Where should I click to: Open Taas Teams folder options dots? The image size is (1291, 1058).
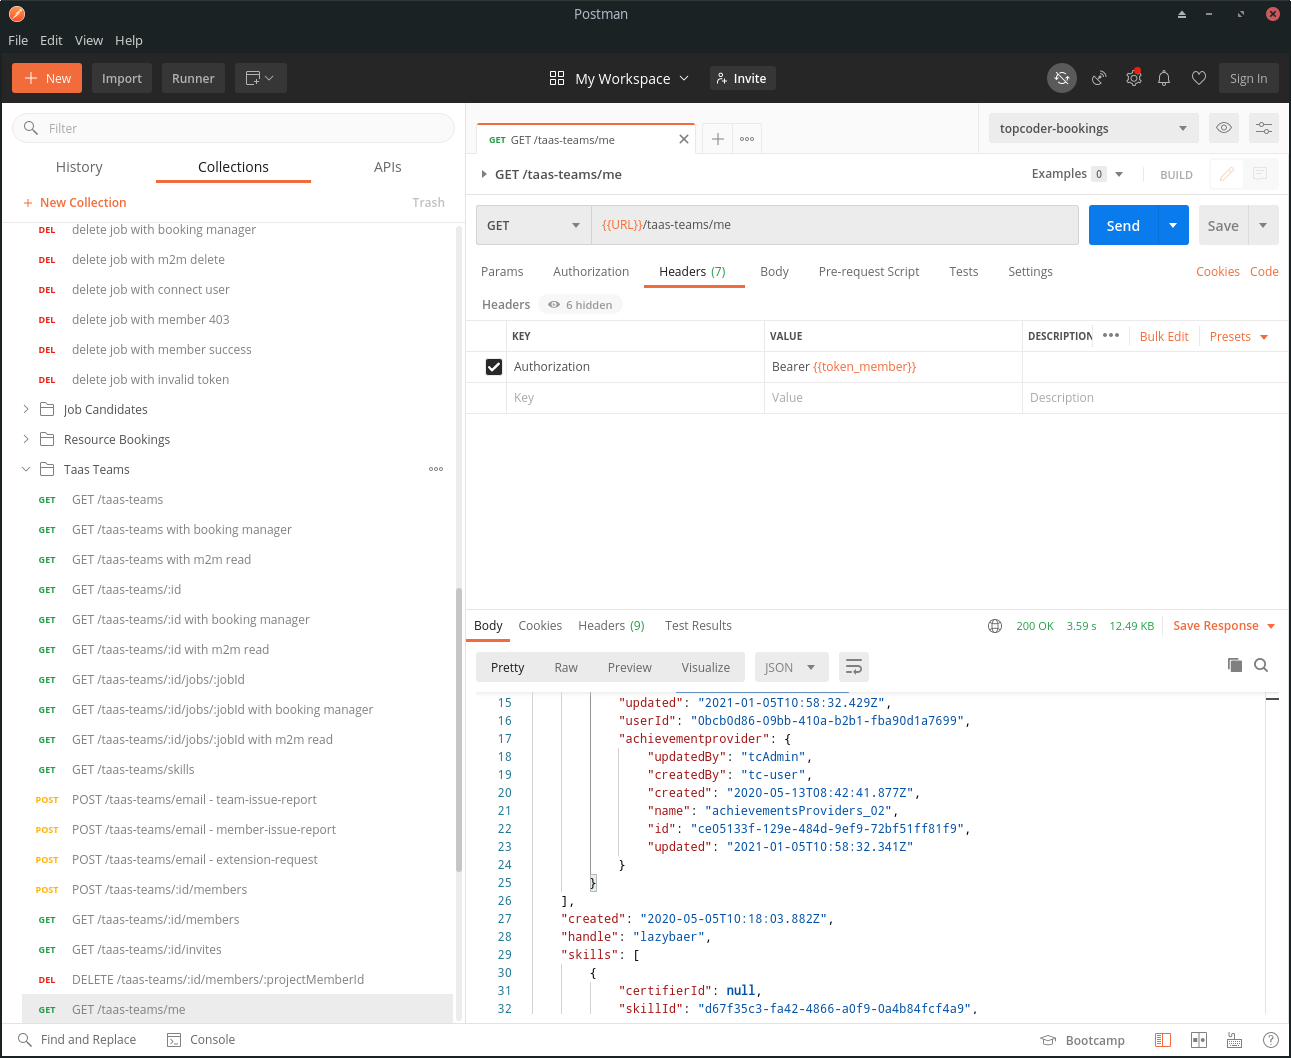pyautogui.click(x=436, y=469)
